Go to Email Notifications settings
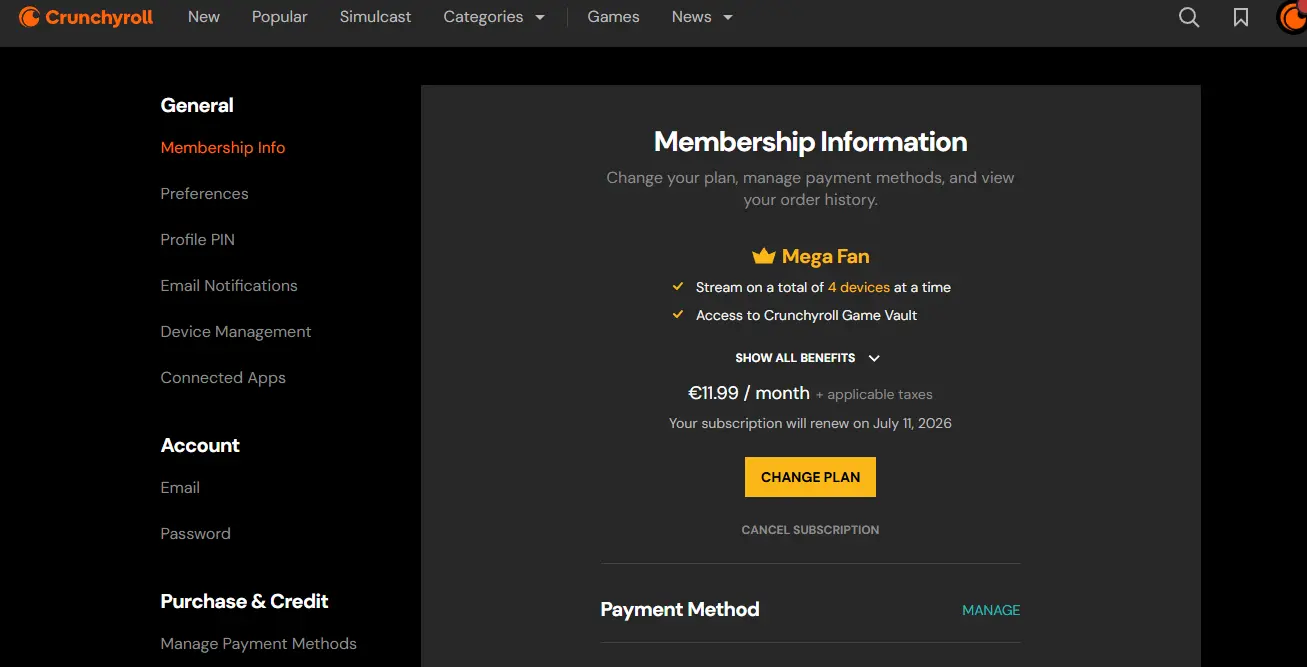Screen dimensions: 1307x667 [x=229, y=286]
